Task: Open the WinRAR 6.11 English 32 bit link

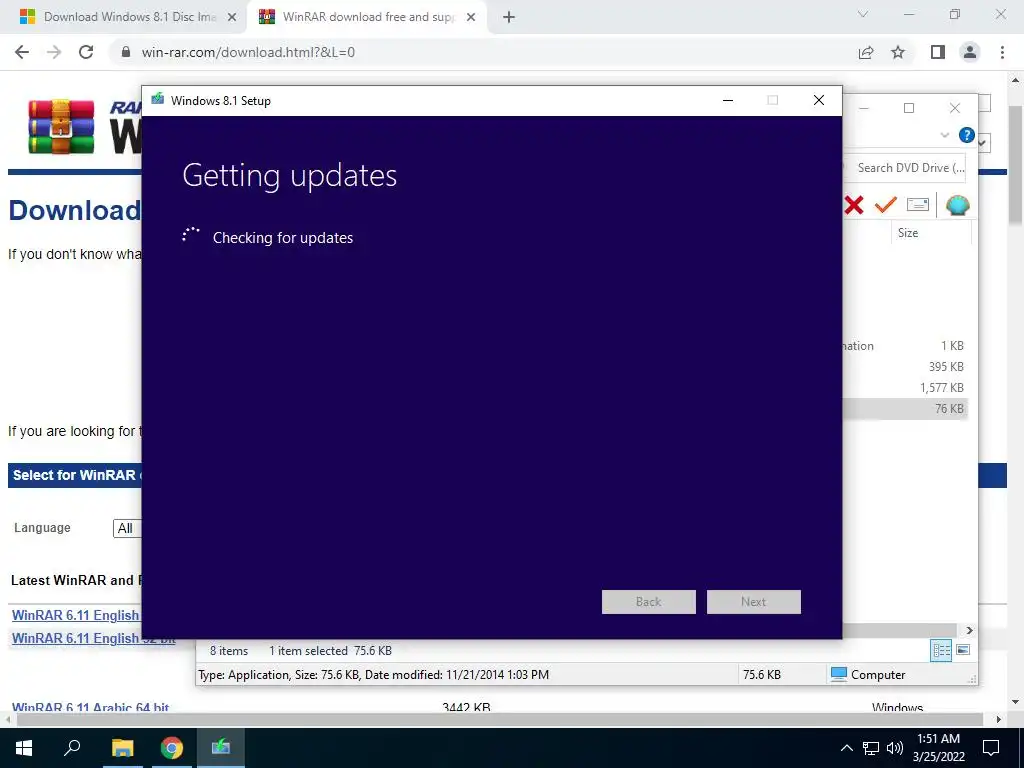Action: point(93,638)
